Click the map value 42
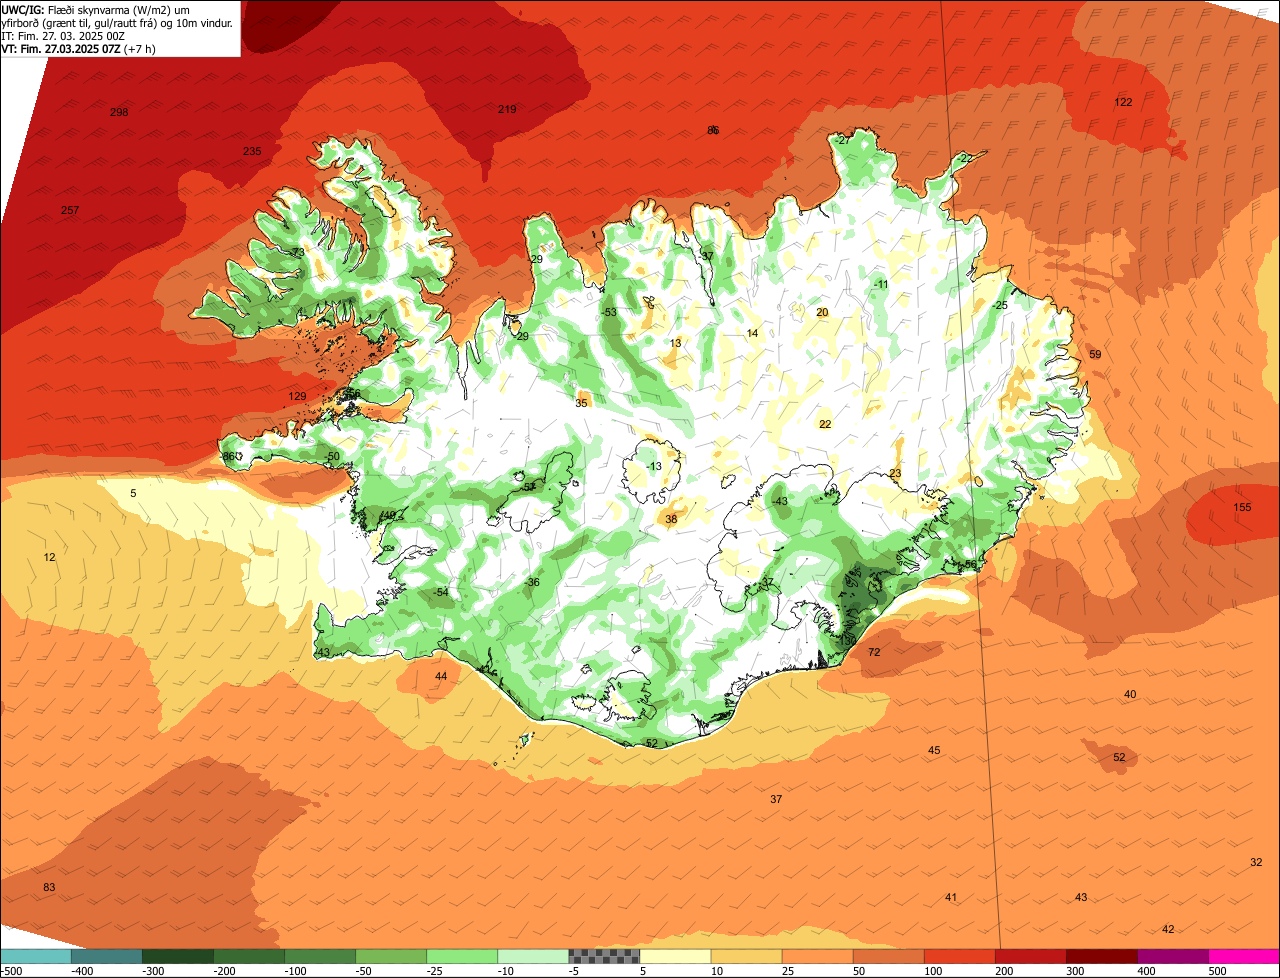The height and width of the screenshot is (978, 1280). coord(1168,930)
